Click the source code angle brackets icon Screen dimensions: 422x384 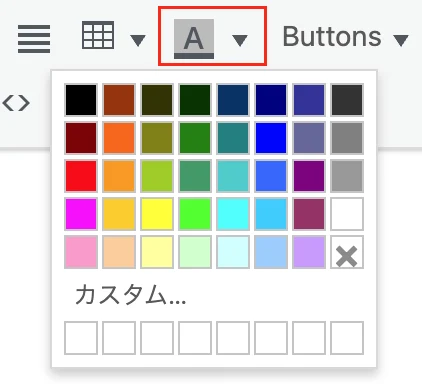pyautogui.click(x=16, y=103)
